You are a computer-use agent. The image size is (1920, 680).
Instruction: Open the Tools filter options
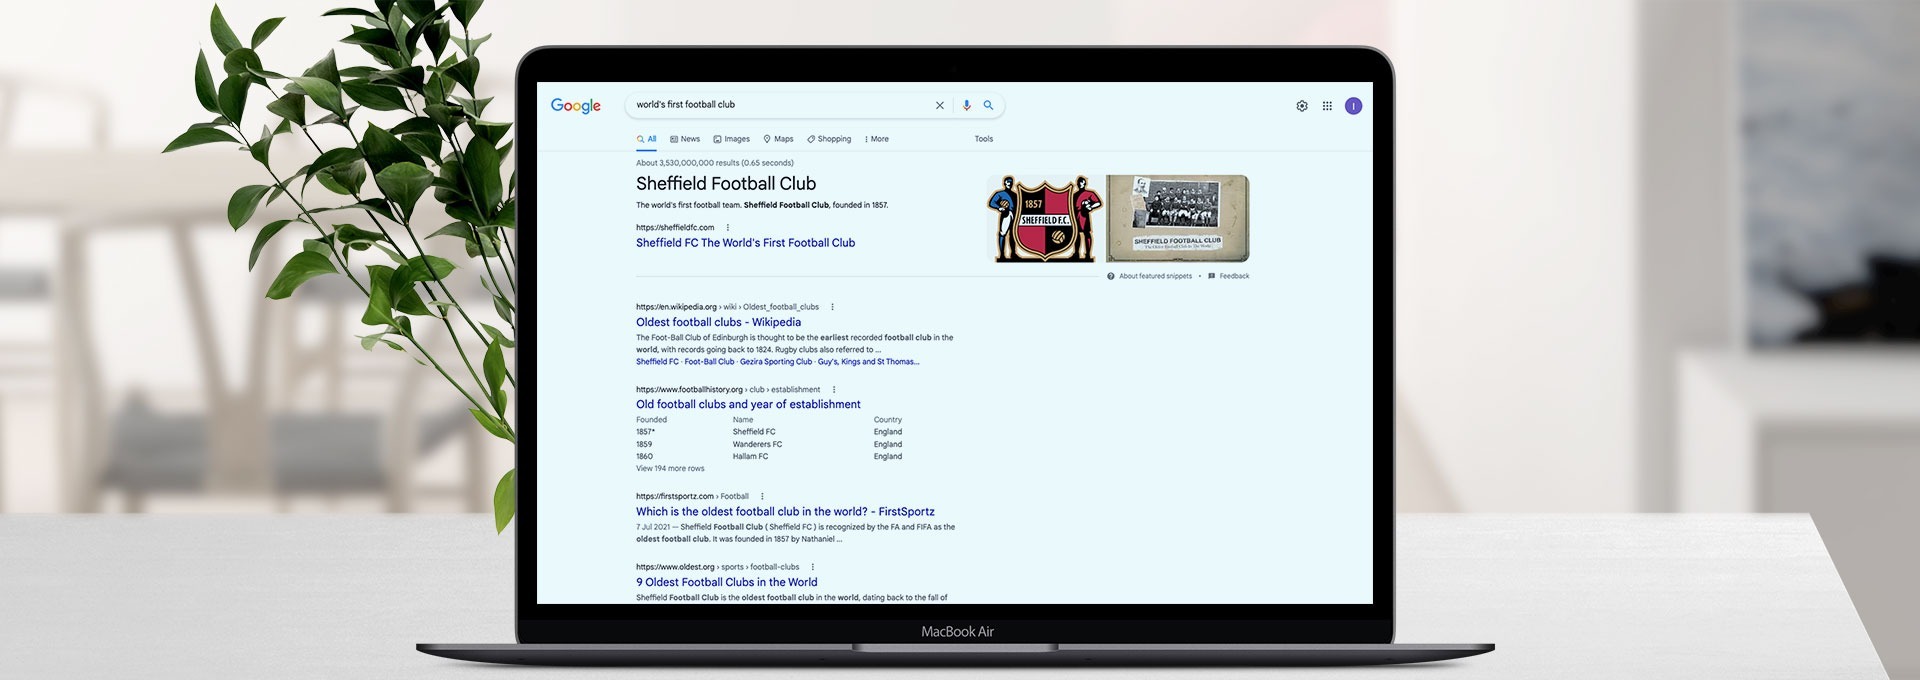984,139
